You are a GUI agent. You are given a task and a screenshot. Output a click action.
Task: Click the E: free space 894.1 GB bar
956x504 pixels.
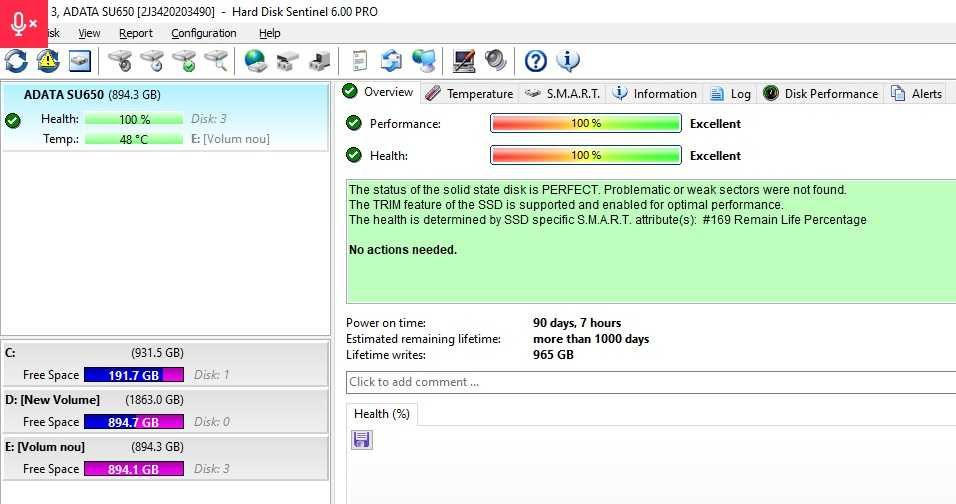pyautogui.click(x=134, y=469)
